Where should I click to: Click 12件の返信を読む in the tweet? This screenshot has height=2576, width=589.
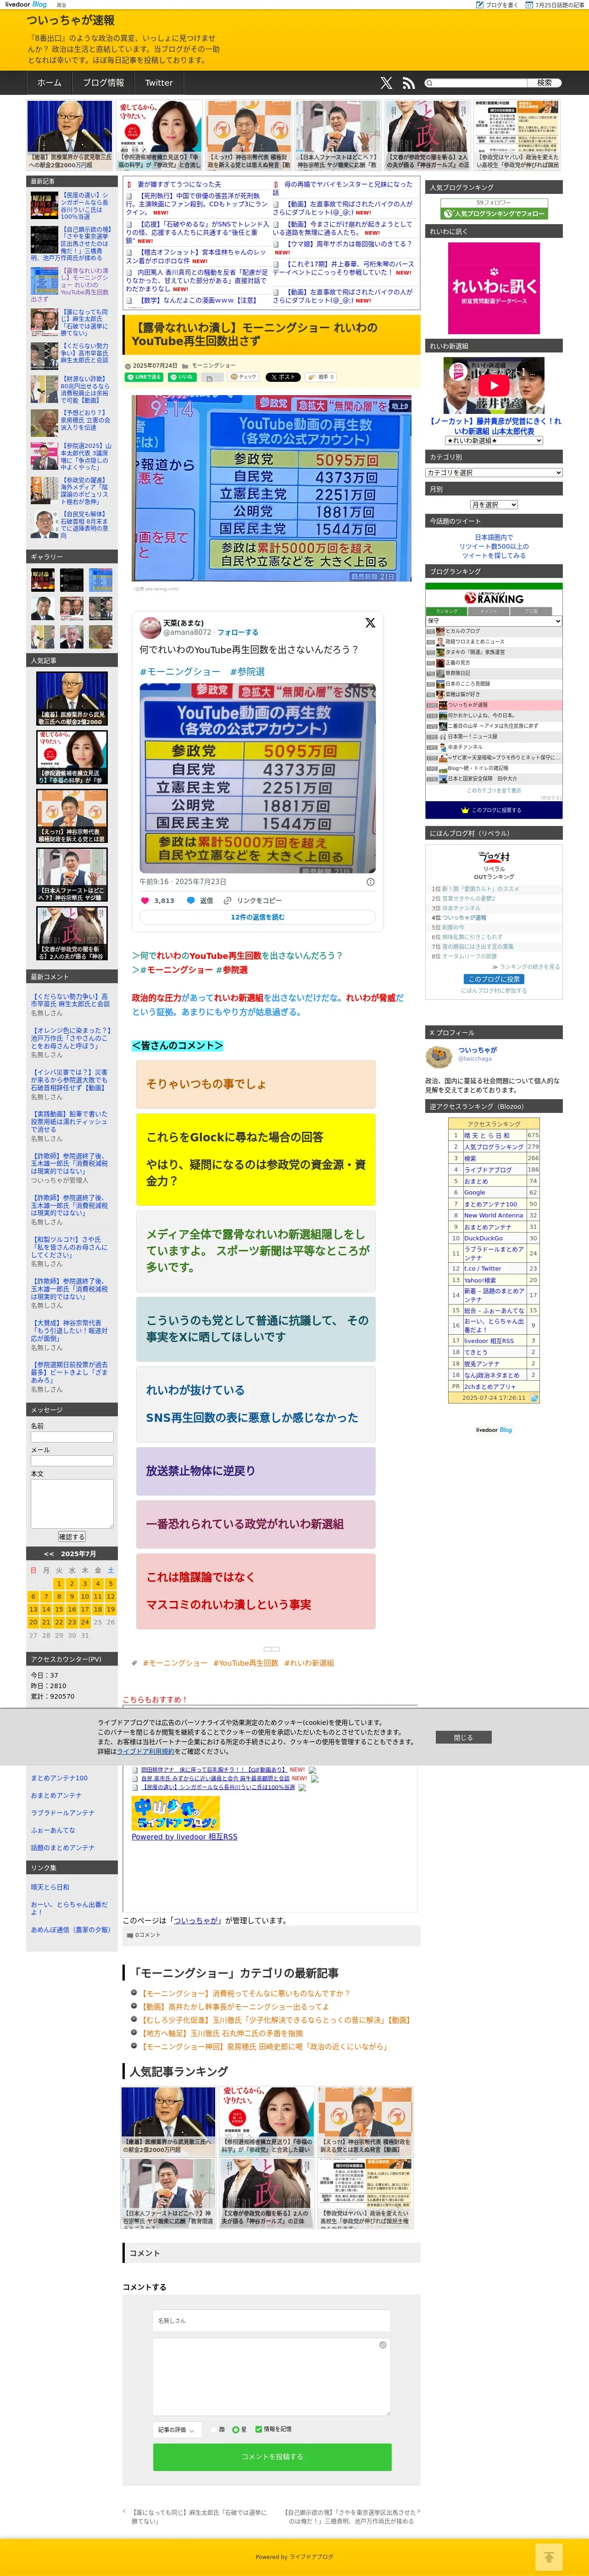tap(258, 917)
